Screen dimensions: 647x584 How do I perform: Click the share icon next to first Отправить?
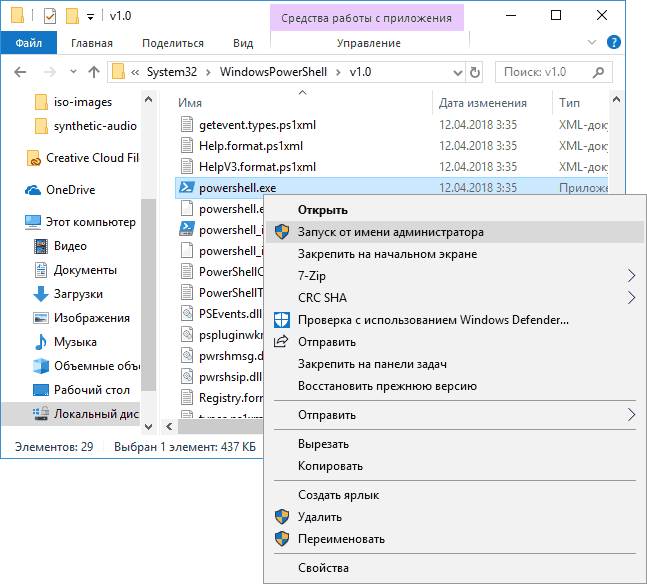[281, 342]
